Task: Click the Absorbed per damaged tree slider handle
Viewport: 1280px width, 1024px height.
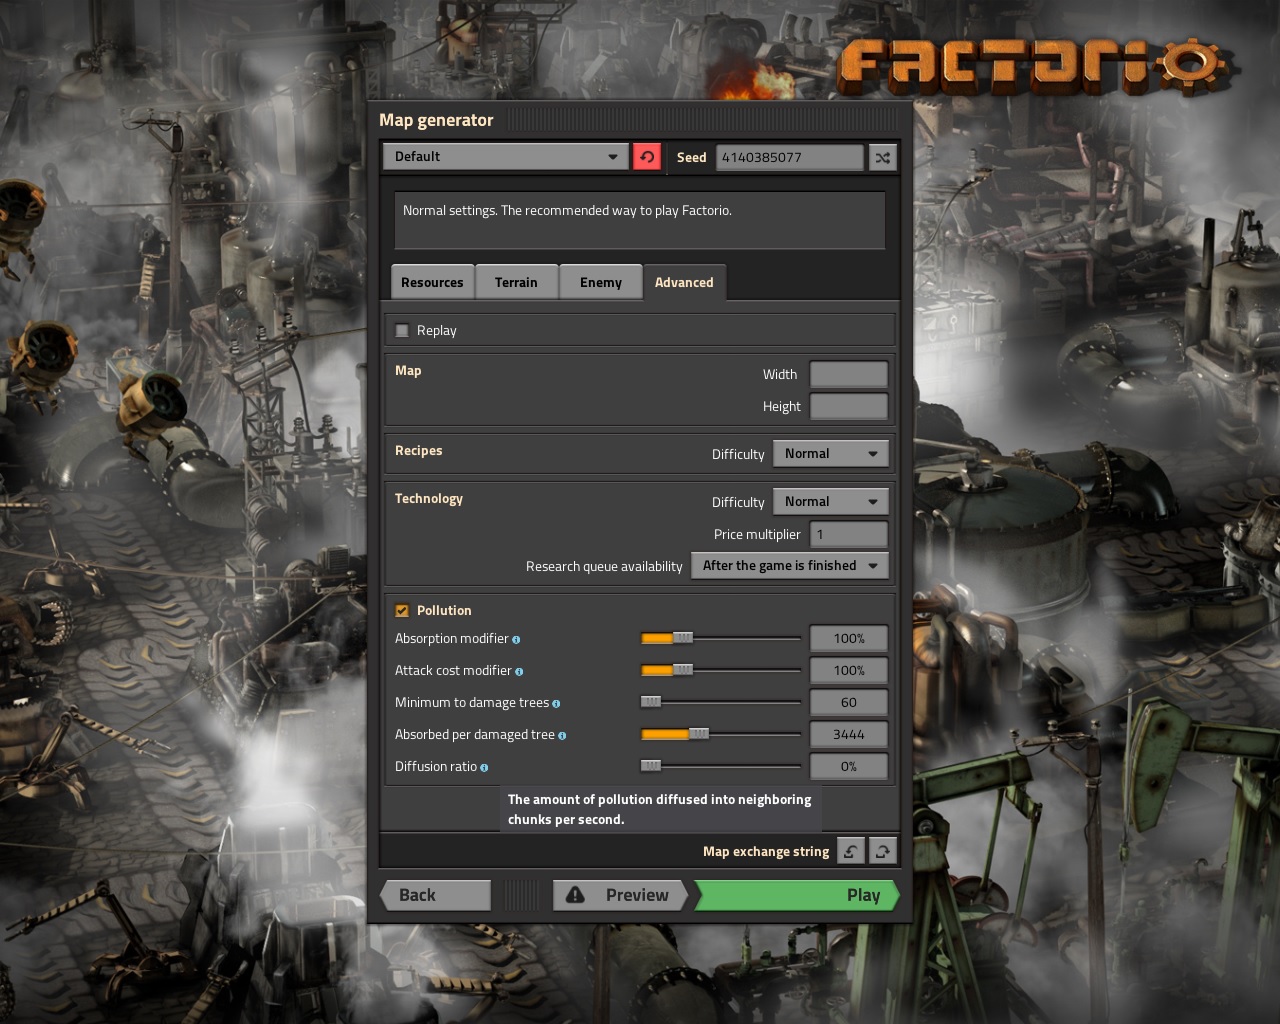Action: (699, 734)
